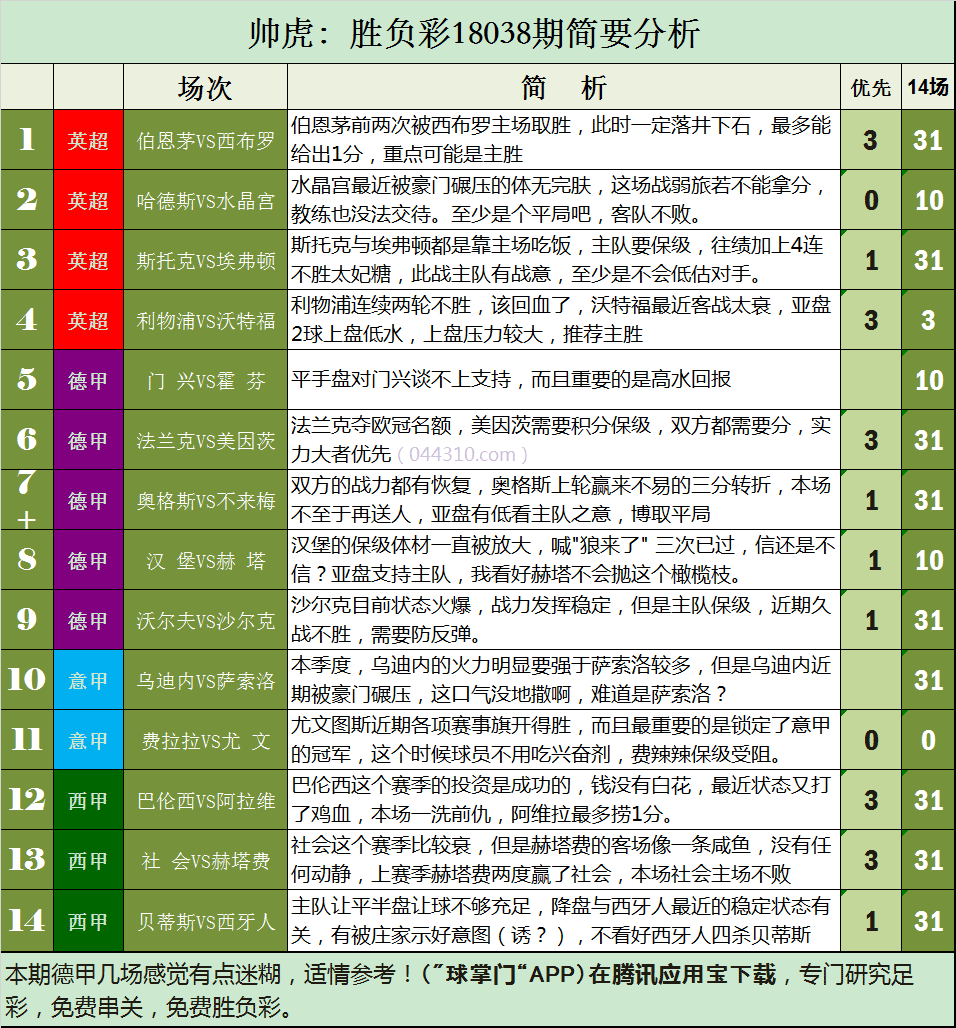The height and width of the screenshot is (1028, 956).
Task: Click match cell 乌迪内VS萨索洛
Action: tap(205, 680)
